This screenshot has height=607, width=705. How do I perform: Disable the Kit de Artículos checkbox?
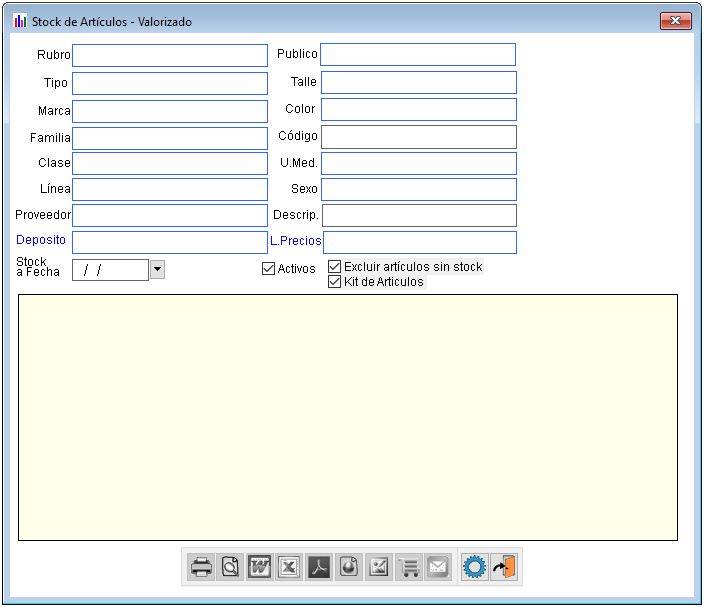click(x=335, y=282)
